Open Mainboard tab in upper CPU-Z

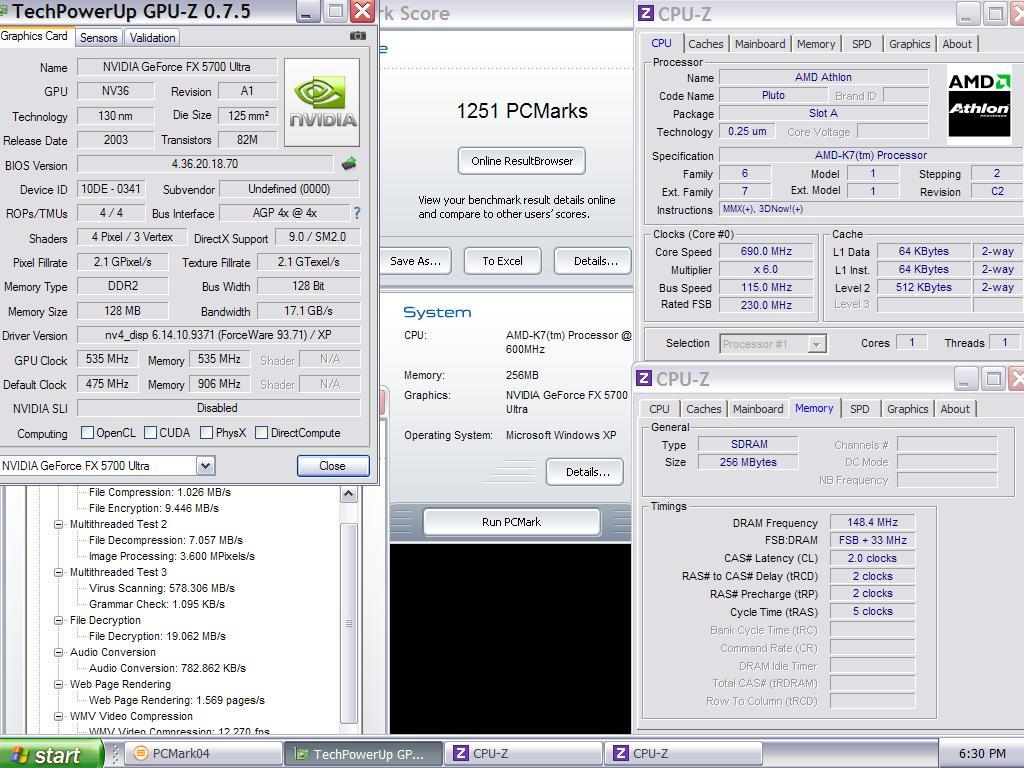(x=760, y=44)
